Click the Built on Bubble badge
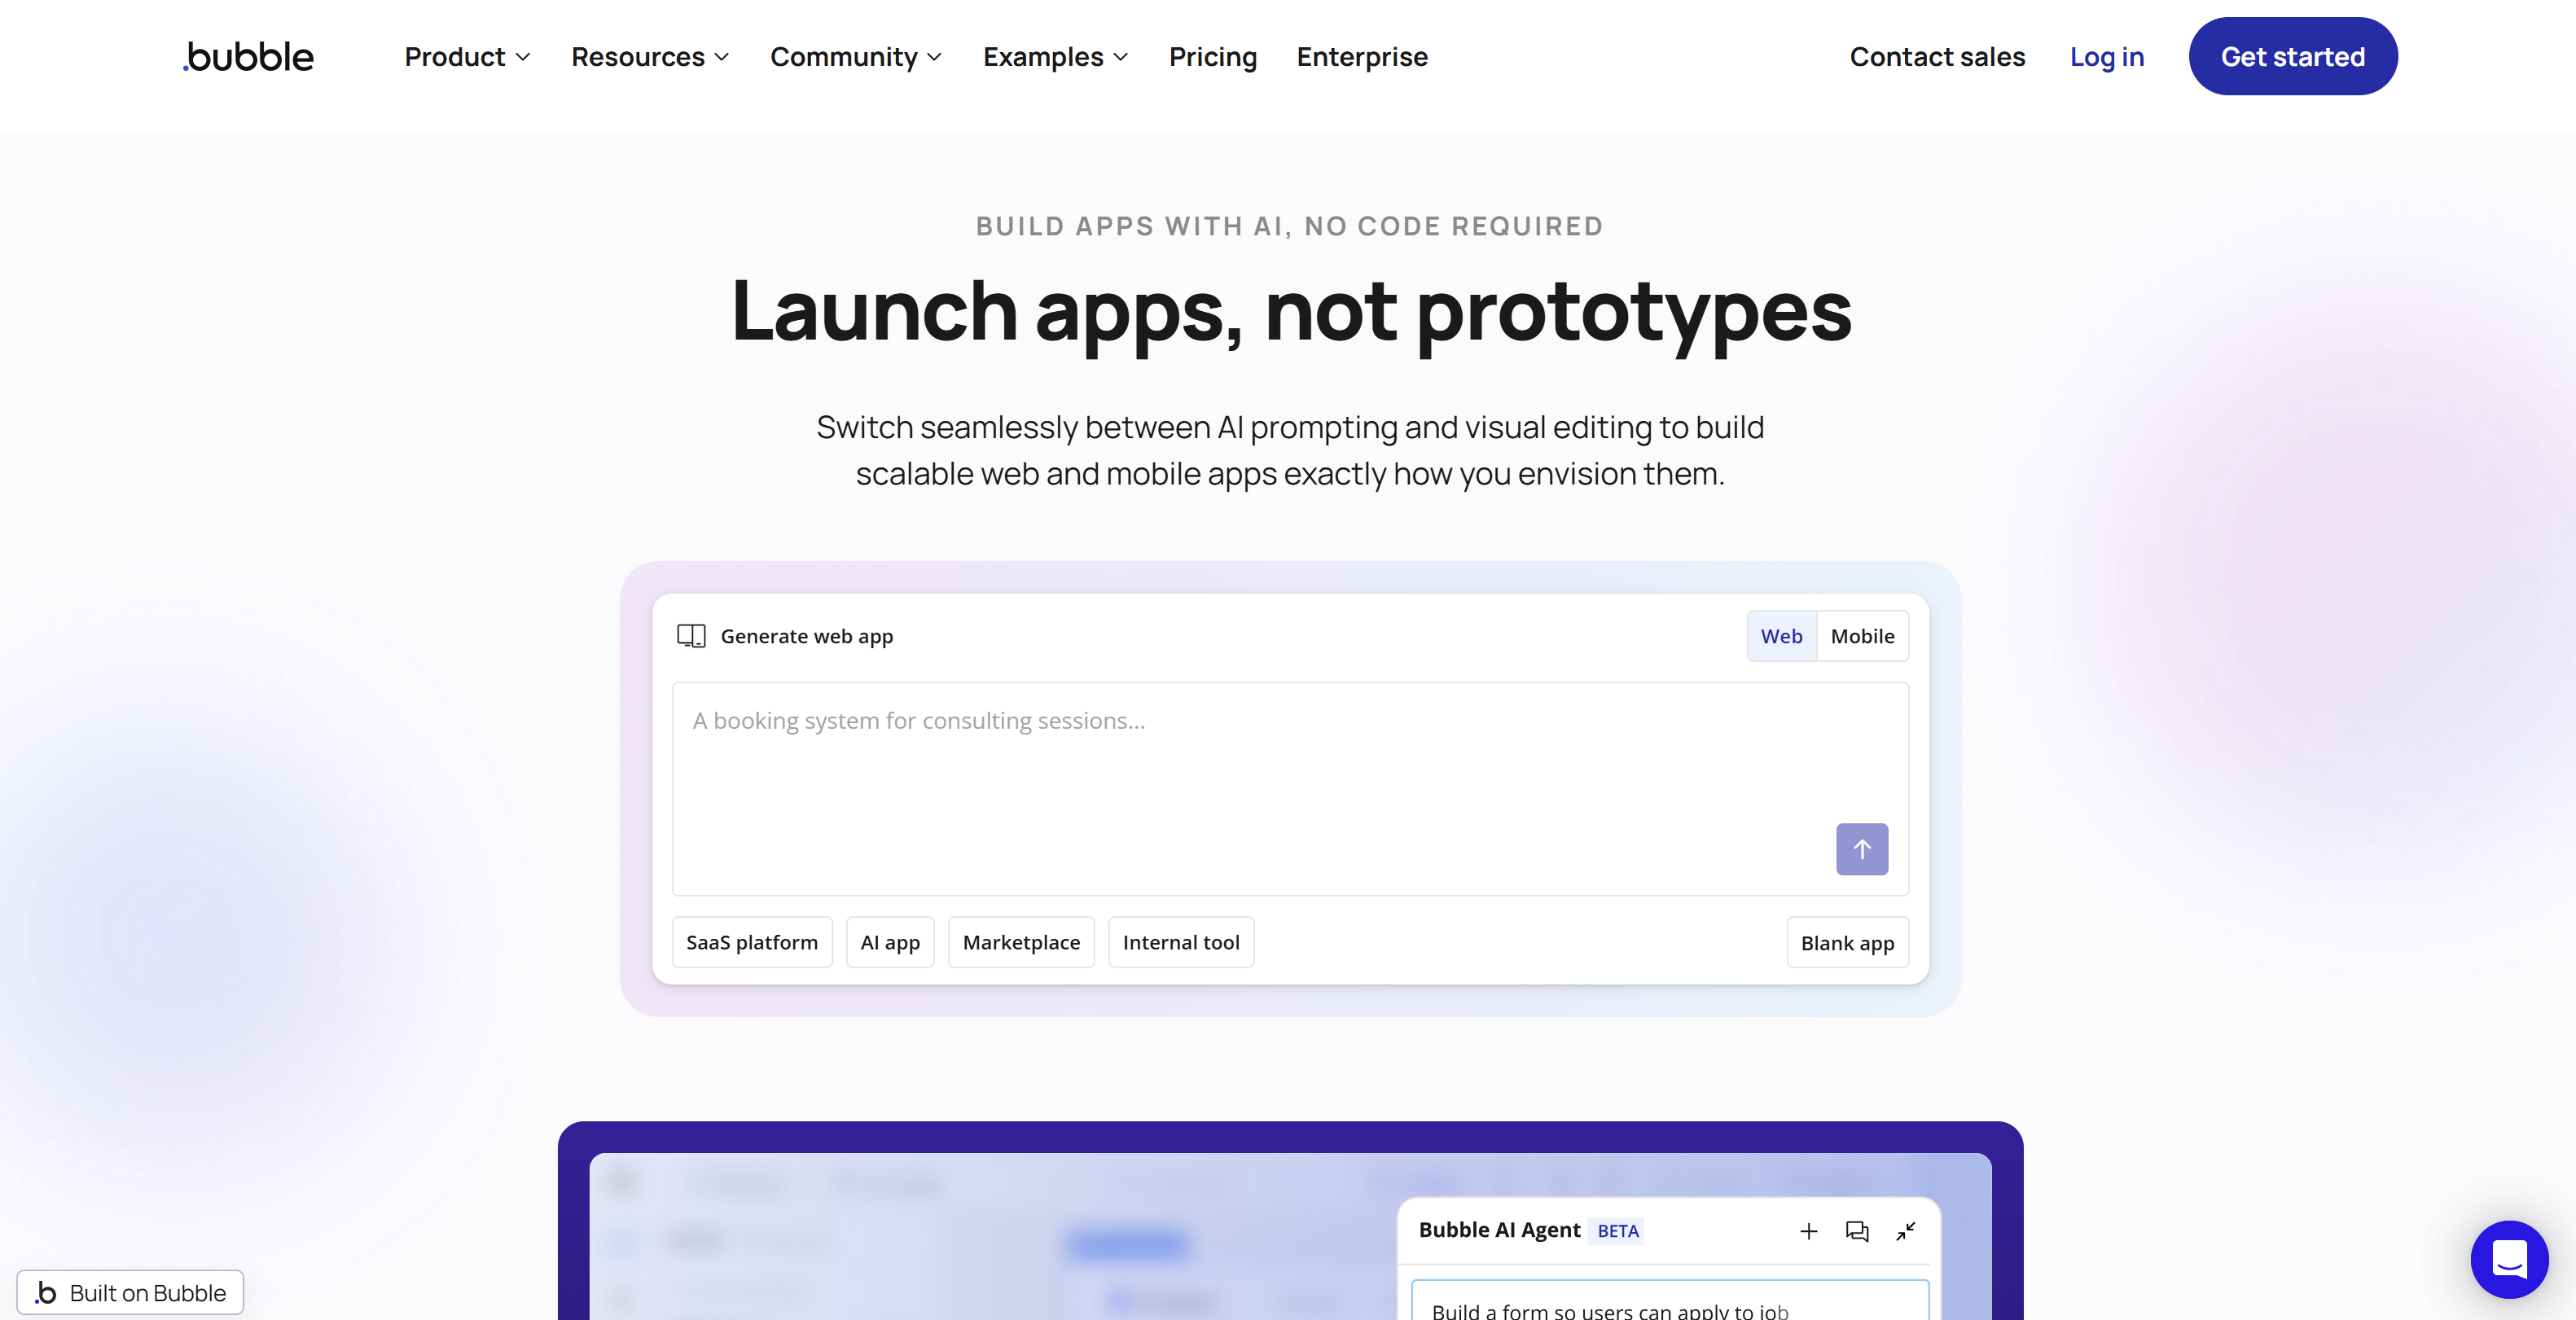 (x=130, y=1292)
